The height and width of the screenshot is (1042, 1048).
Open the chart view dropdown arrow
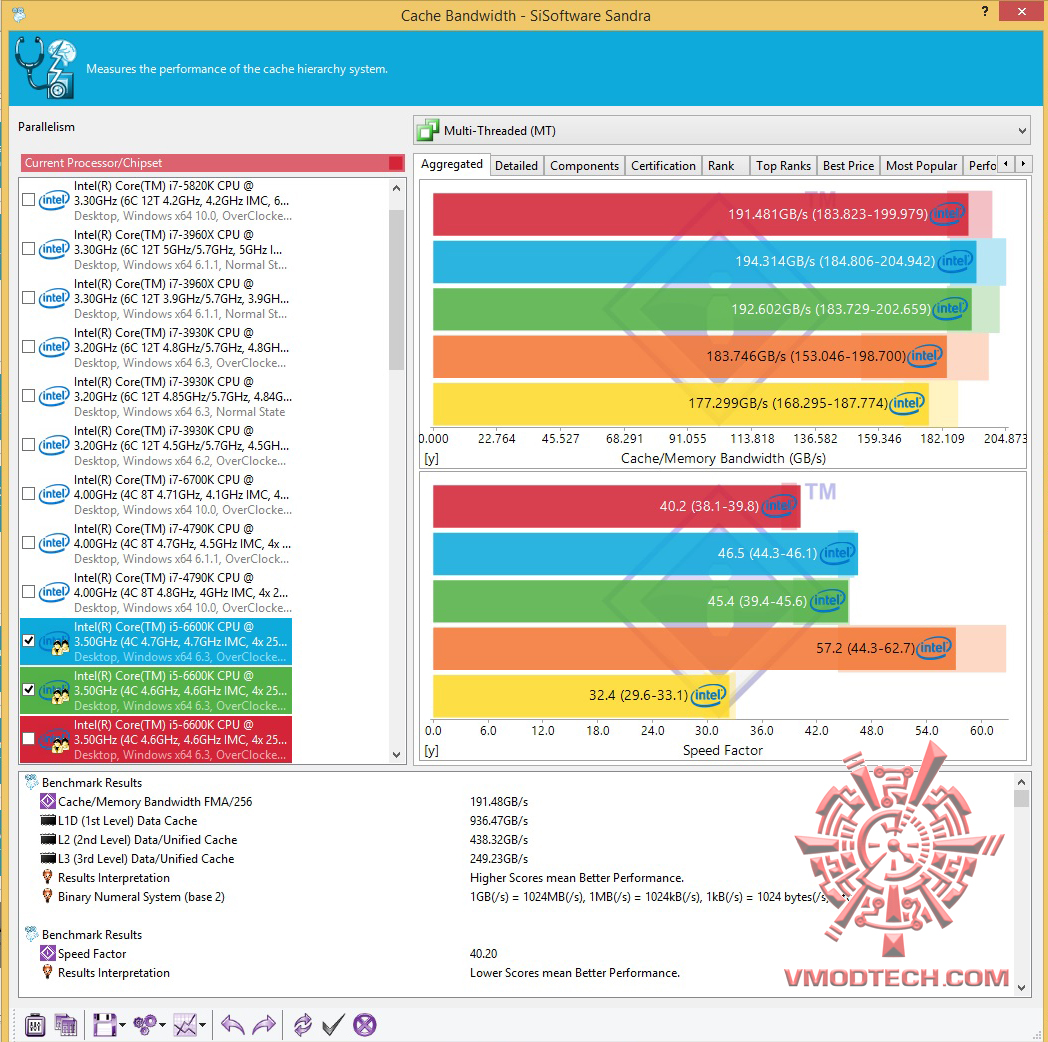[x=203, y=1025]
